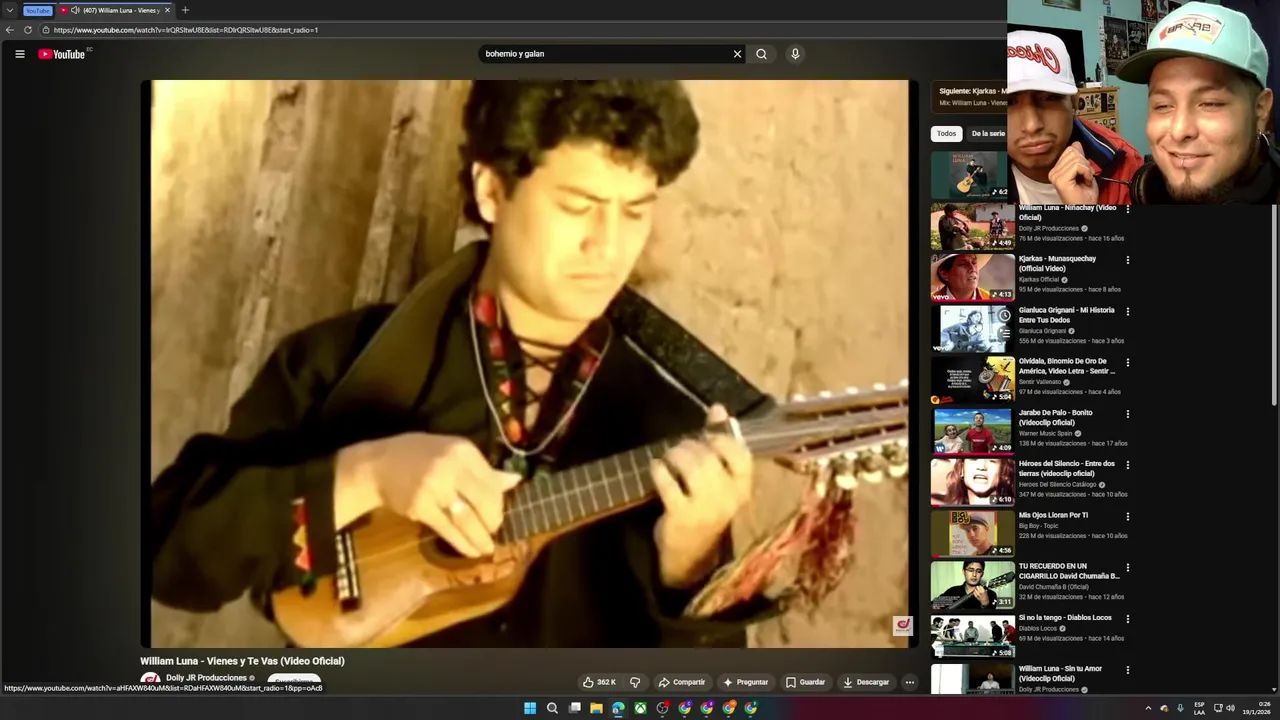The height and width of the screenshot is (720, 1280).
Task: Open Windows taskbar search
Action: point(552,708)
